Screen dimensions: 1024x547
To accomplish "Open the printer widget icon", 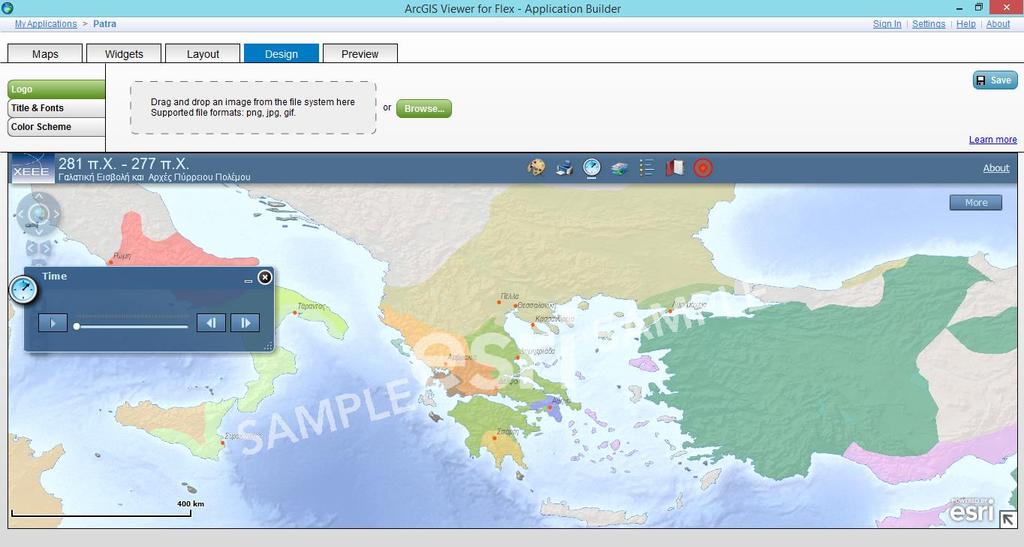I will [x=564, y=168].
